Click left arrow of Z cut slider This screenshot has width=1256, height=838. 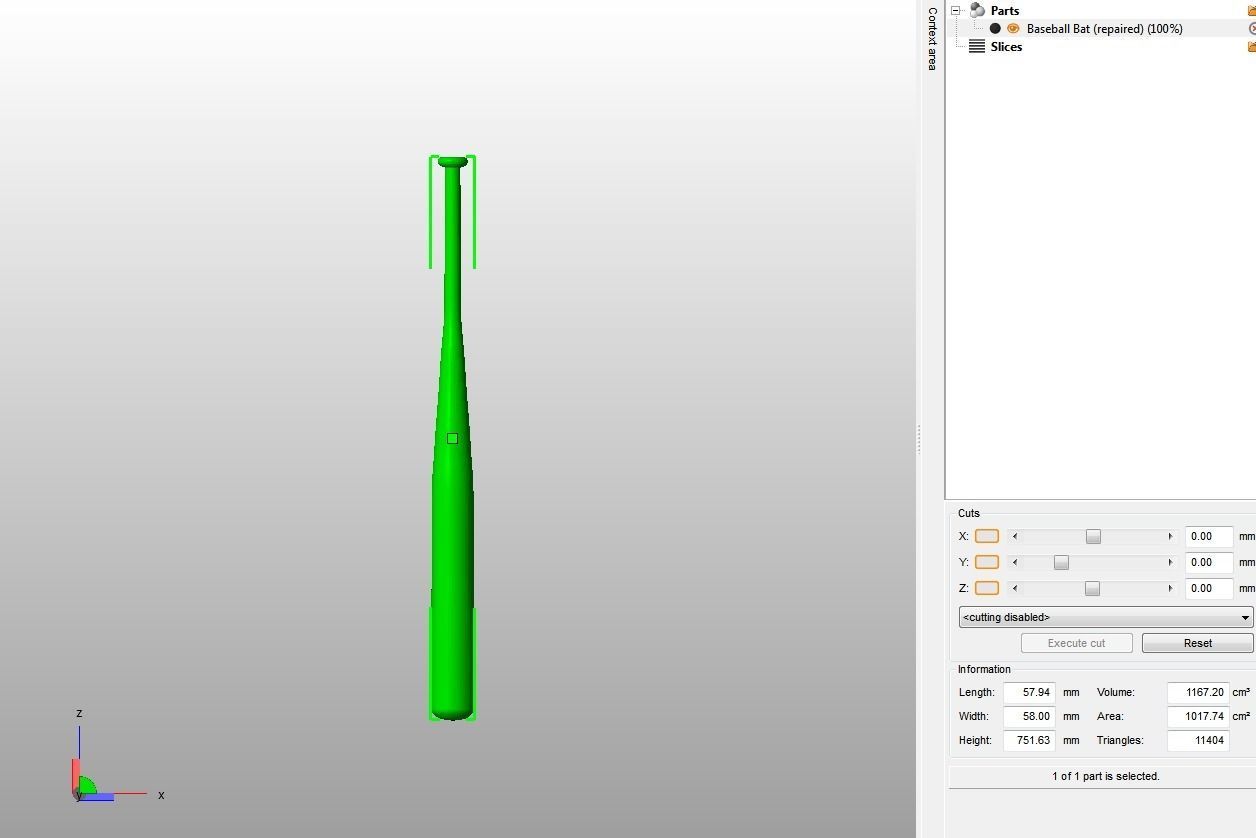pyautogui.click(x=1015, y=588)
